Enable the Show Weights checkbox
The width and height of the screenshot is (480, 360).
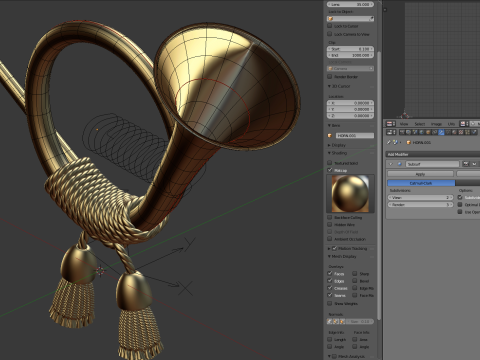click(330, 303)
